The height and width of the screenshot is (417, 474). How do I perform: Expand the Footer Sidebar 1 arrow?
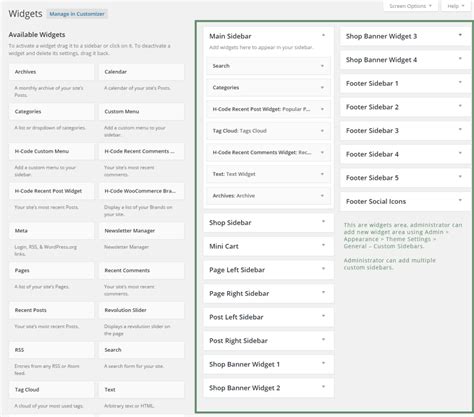click(x=460, y=82)
